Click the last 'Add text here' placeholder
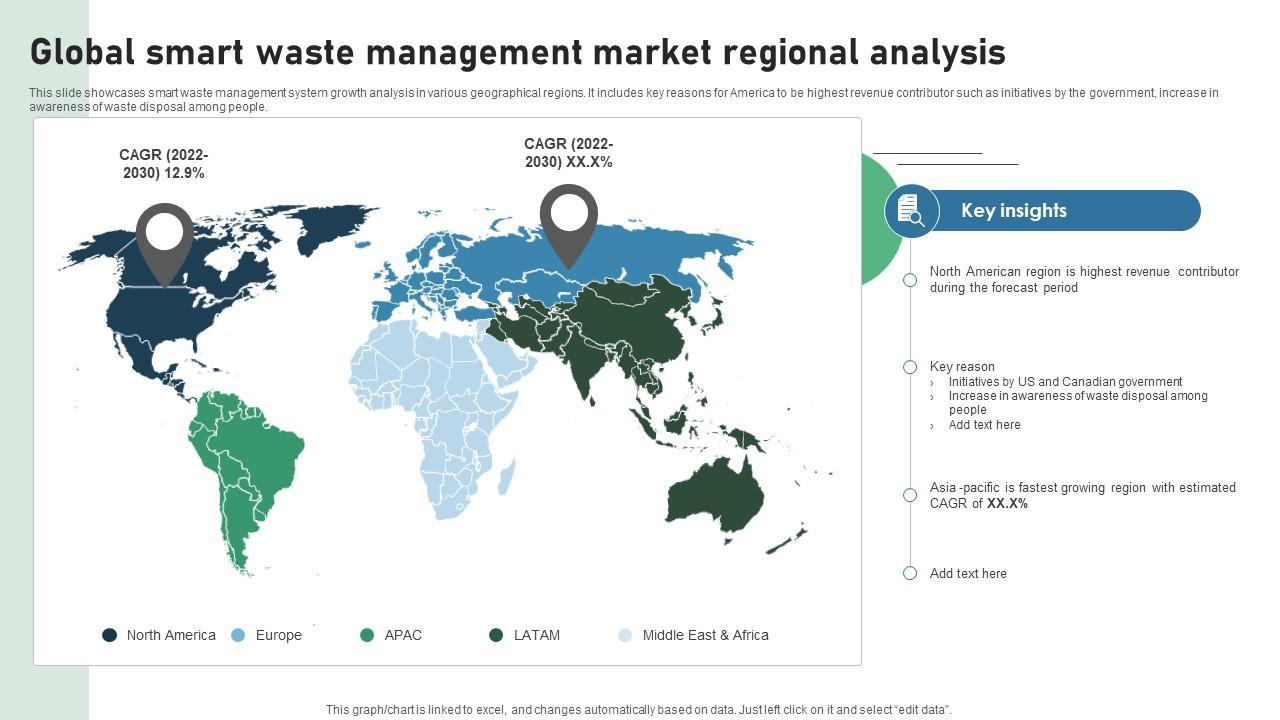 pyautogui.click(x=967, y=574)
